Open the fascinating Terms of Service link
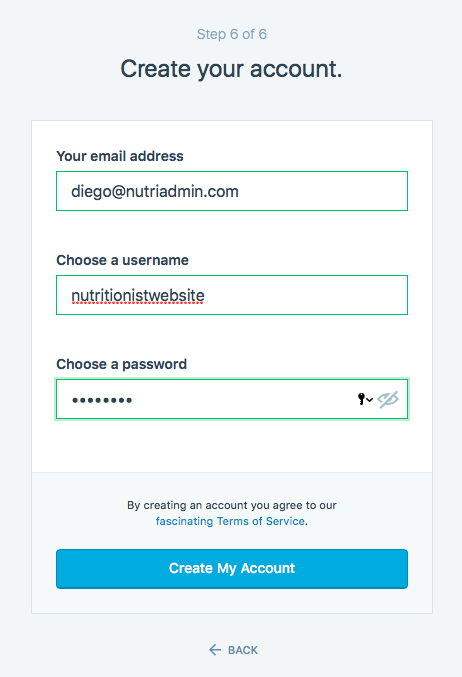The width and height of the screenshot is (462, 677). 230,521
